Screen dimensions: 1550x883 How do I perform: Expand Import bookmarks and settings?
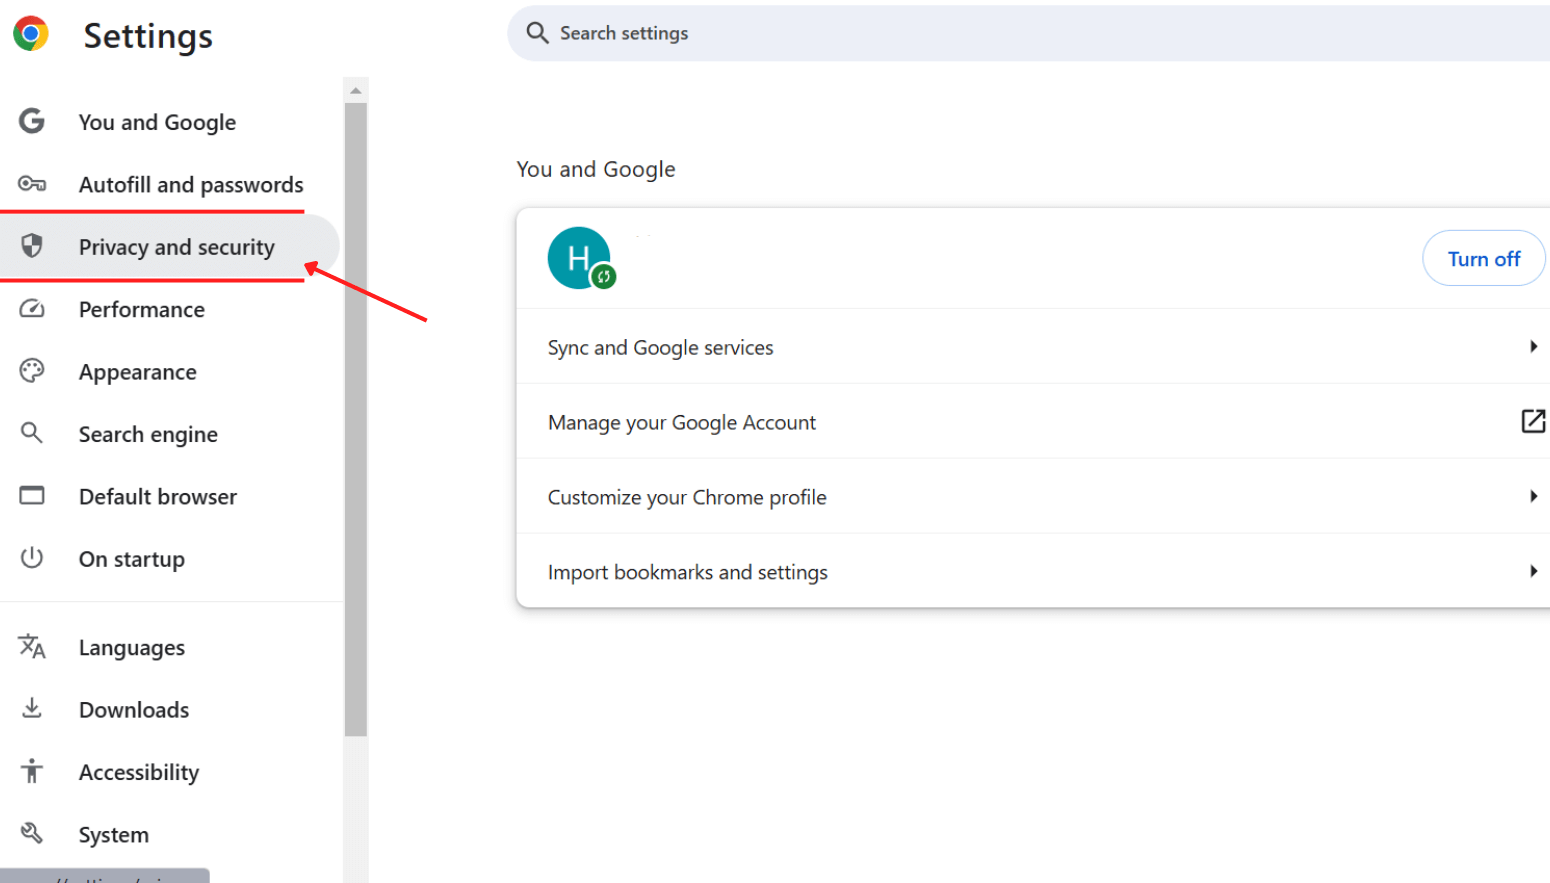[1533, 571]
